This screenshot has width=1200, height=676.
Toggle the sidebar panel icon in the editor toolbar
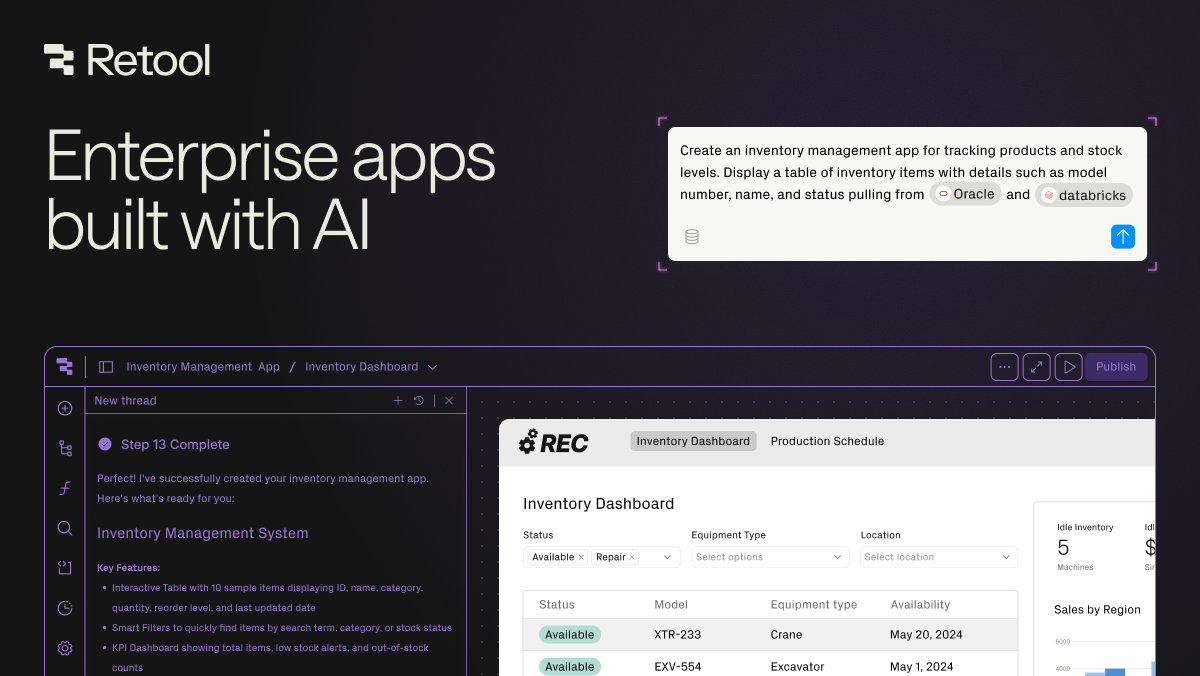click(x=106, y=367)
